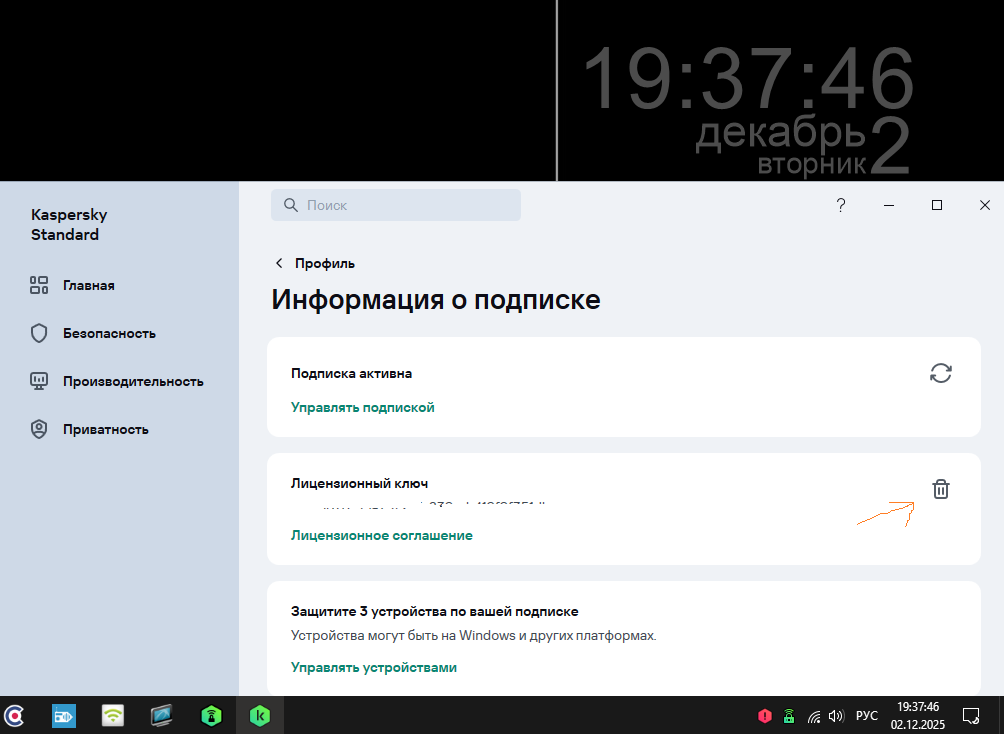The width and height of the screenshot is (1004, 734).
Task: Open the green Kaspersky taskbar app icon
Action: [x=260, y=715]
